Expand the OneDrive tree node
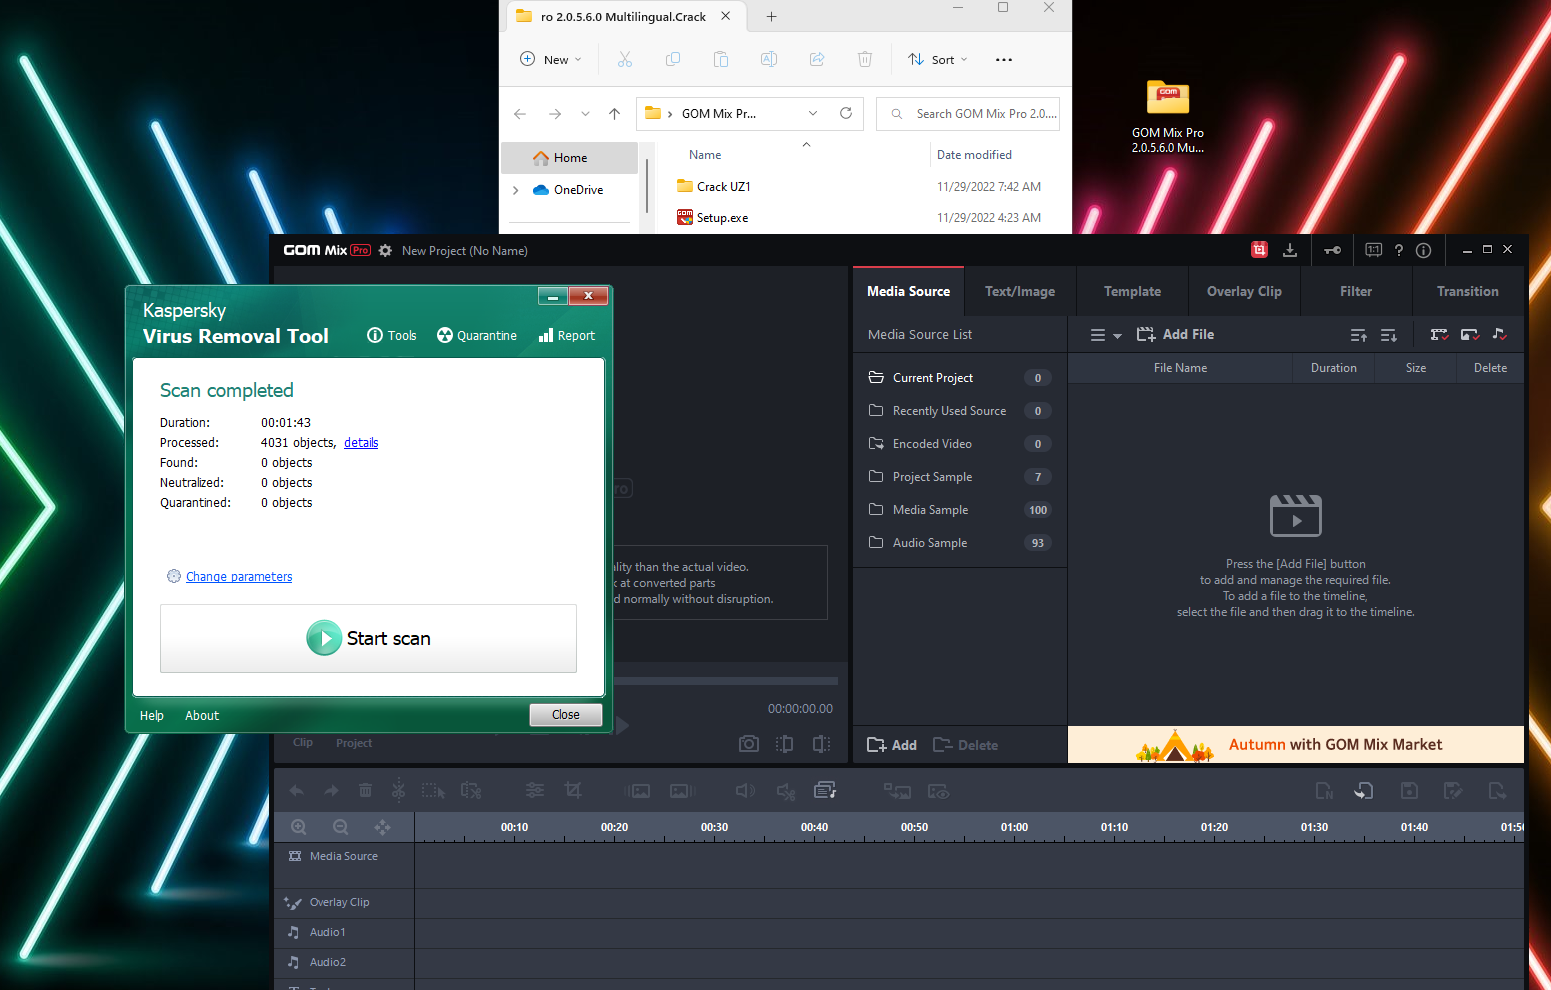This screenshot has height=990, width=1551. pos(516,190)
